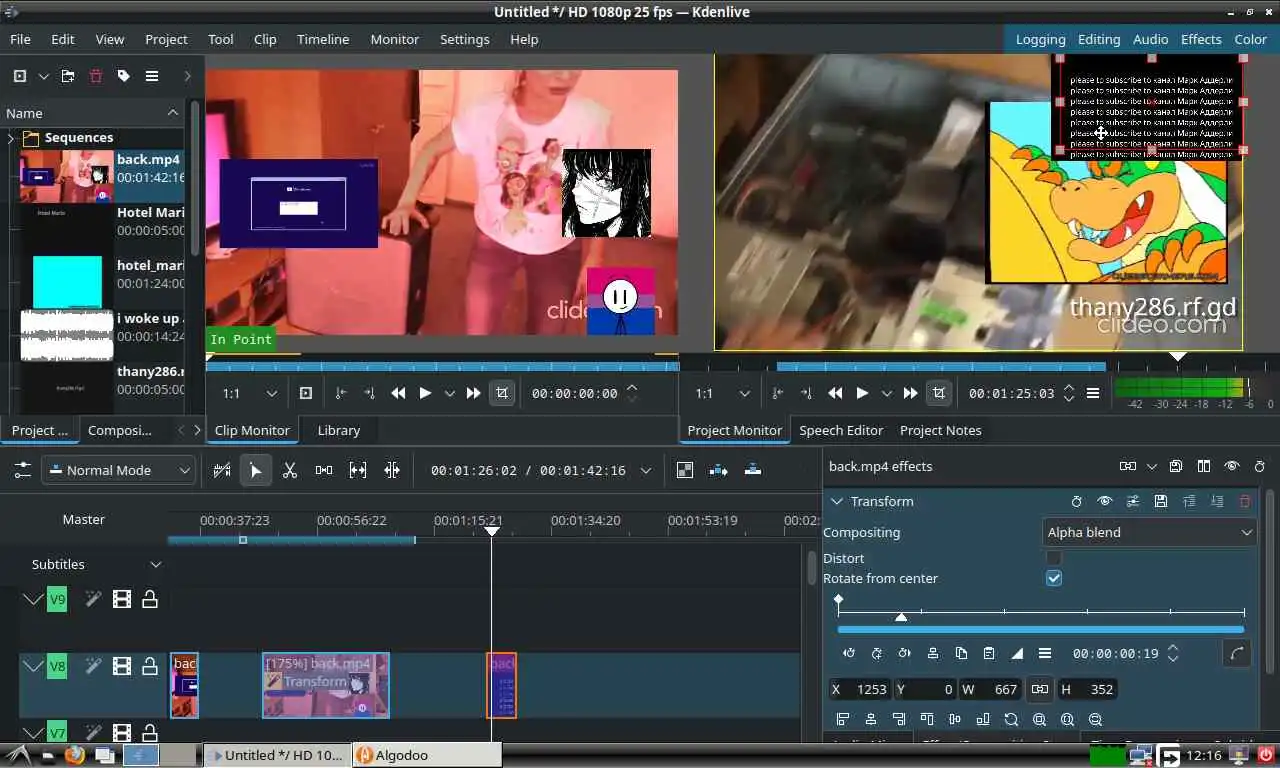1280x768 pixels.
Task: Switch to Speech Editor tab
Action: 841,430
